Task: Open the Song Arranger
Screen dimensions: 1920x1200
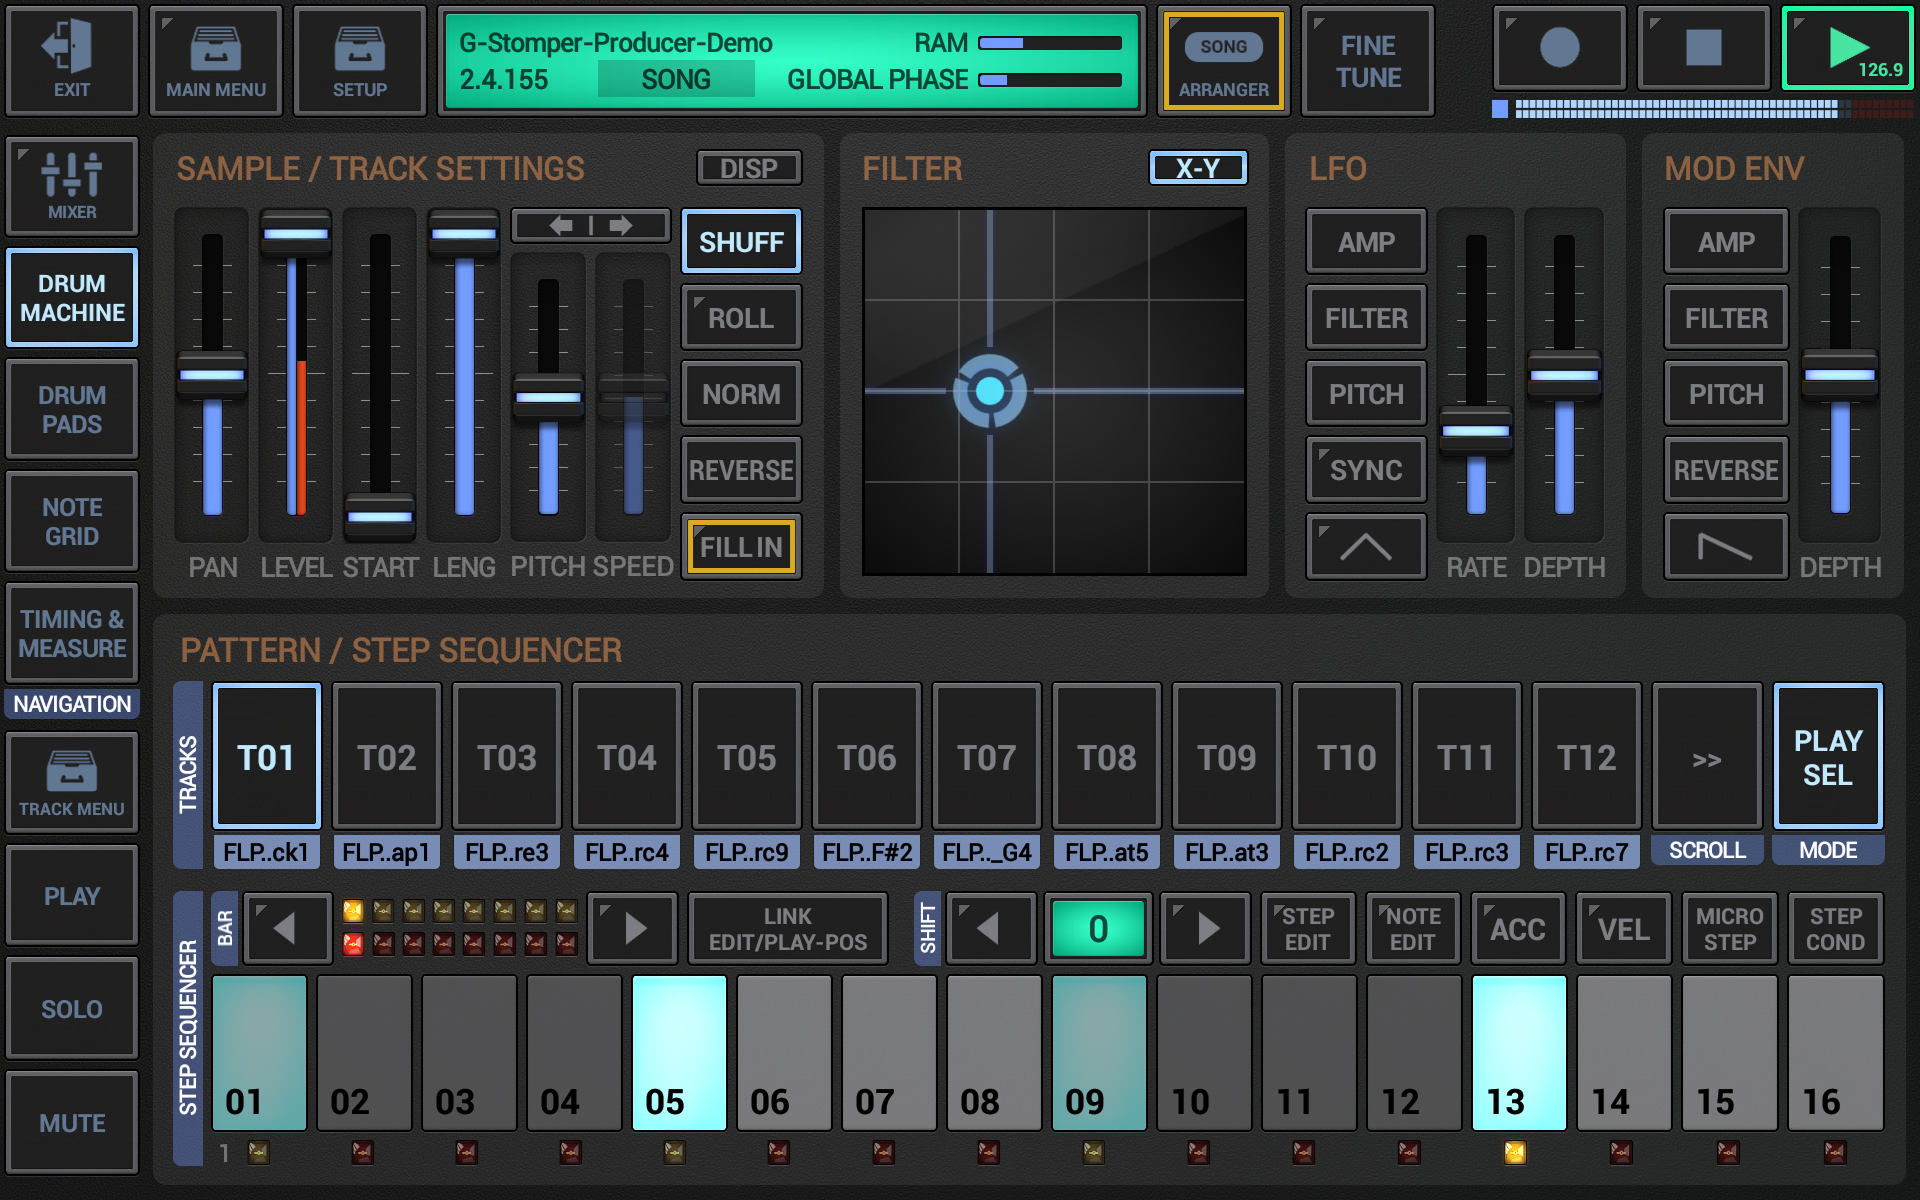Action: (1224, 61)
